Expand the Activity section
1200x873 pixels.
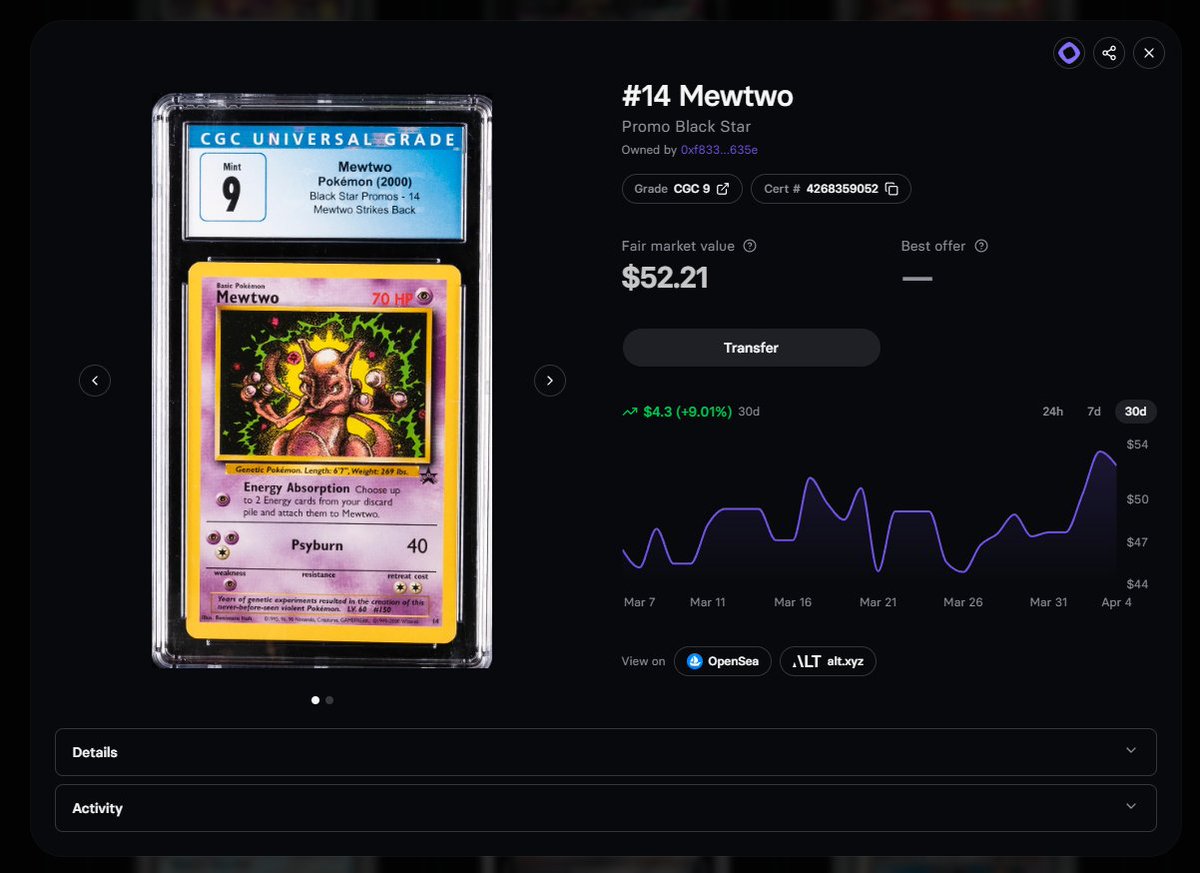[x=606, y=808]
